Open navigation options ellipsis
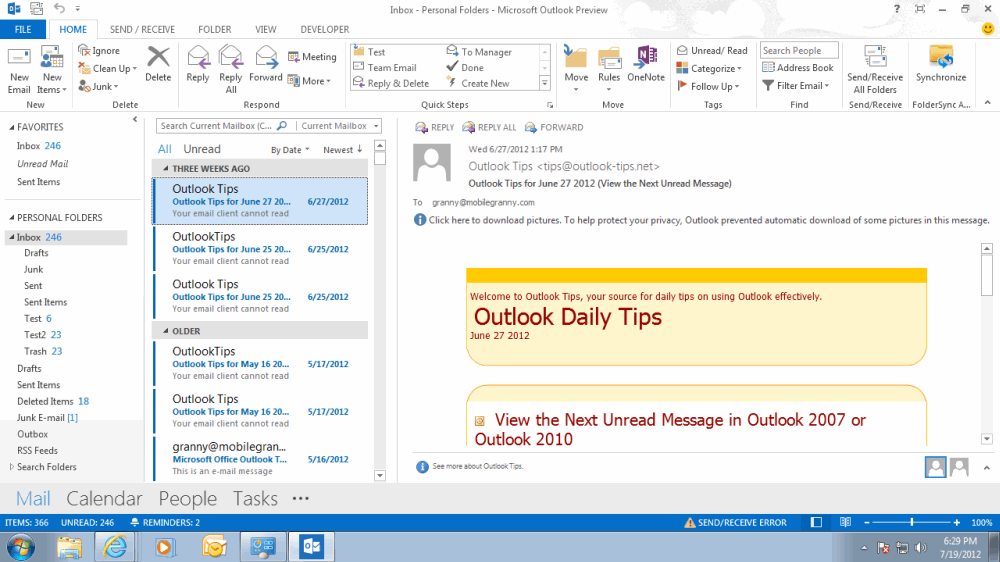1000x562 pixels. click(x=300, y=498)
